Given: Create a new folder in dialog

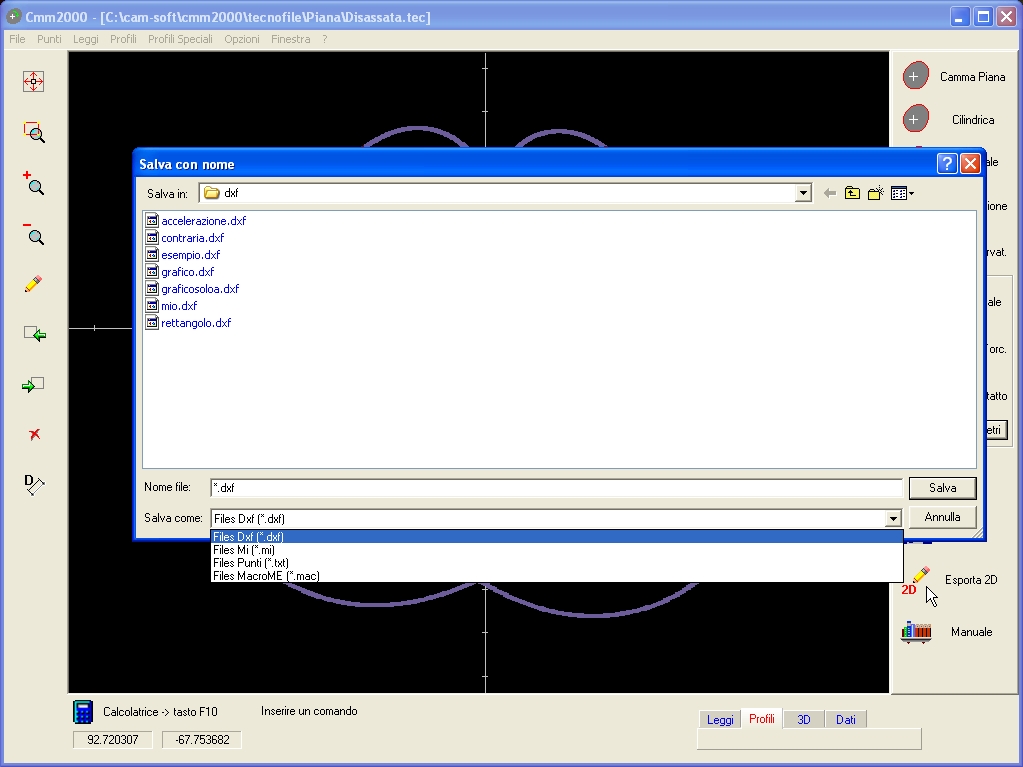Looking at the screenshot, I should tap(876, 193).
